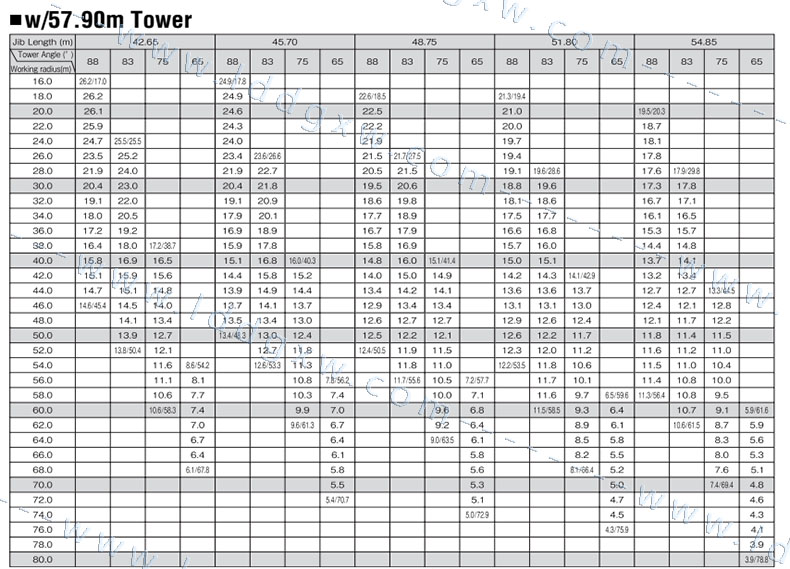Click cell value 15.1/41.4
The image size is (790, 569).
(442, 261)
